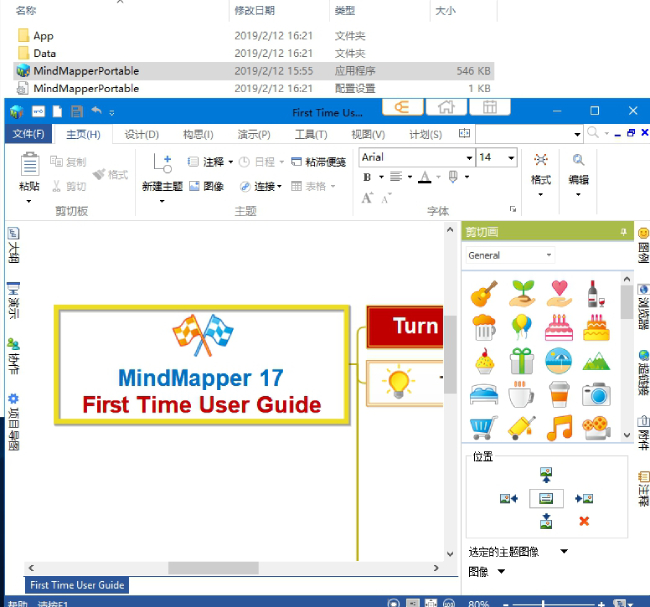This screenshot has height=607, width=650.
Task: Open the 文件(F) file menu
Action: (28, 134)
